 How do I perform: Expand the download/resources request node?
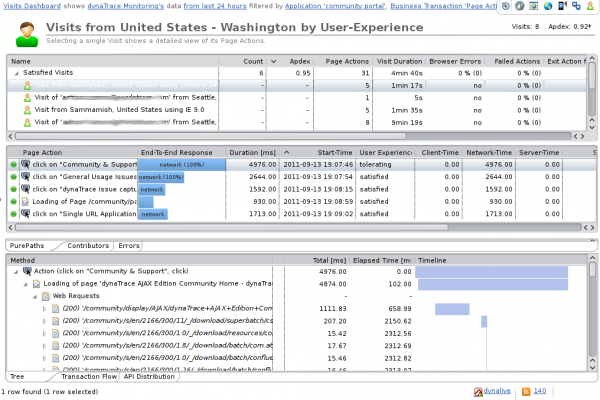pos(44,333)
